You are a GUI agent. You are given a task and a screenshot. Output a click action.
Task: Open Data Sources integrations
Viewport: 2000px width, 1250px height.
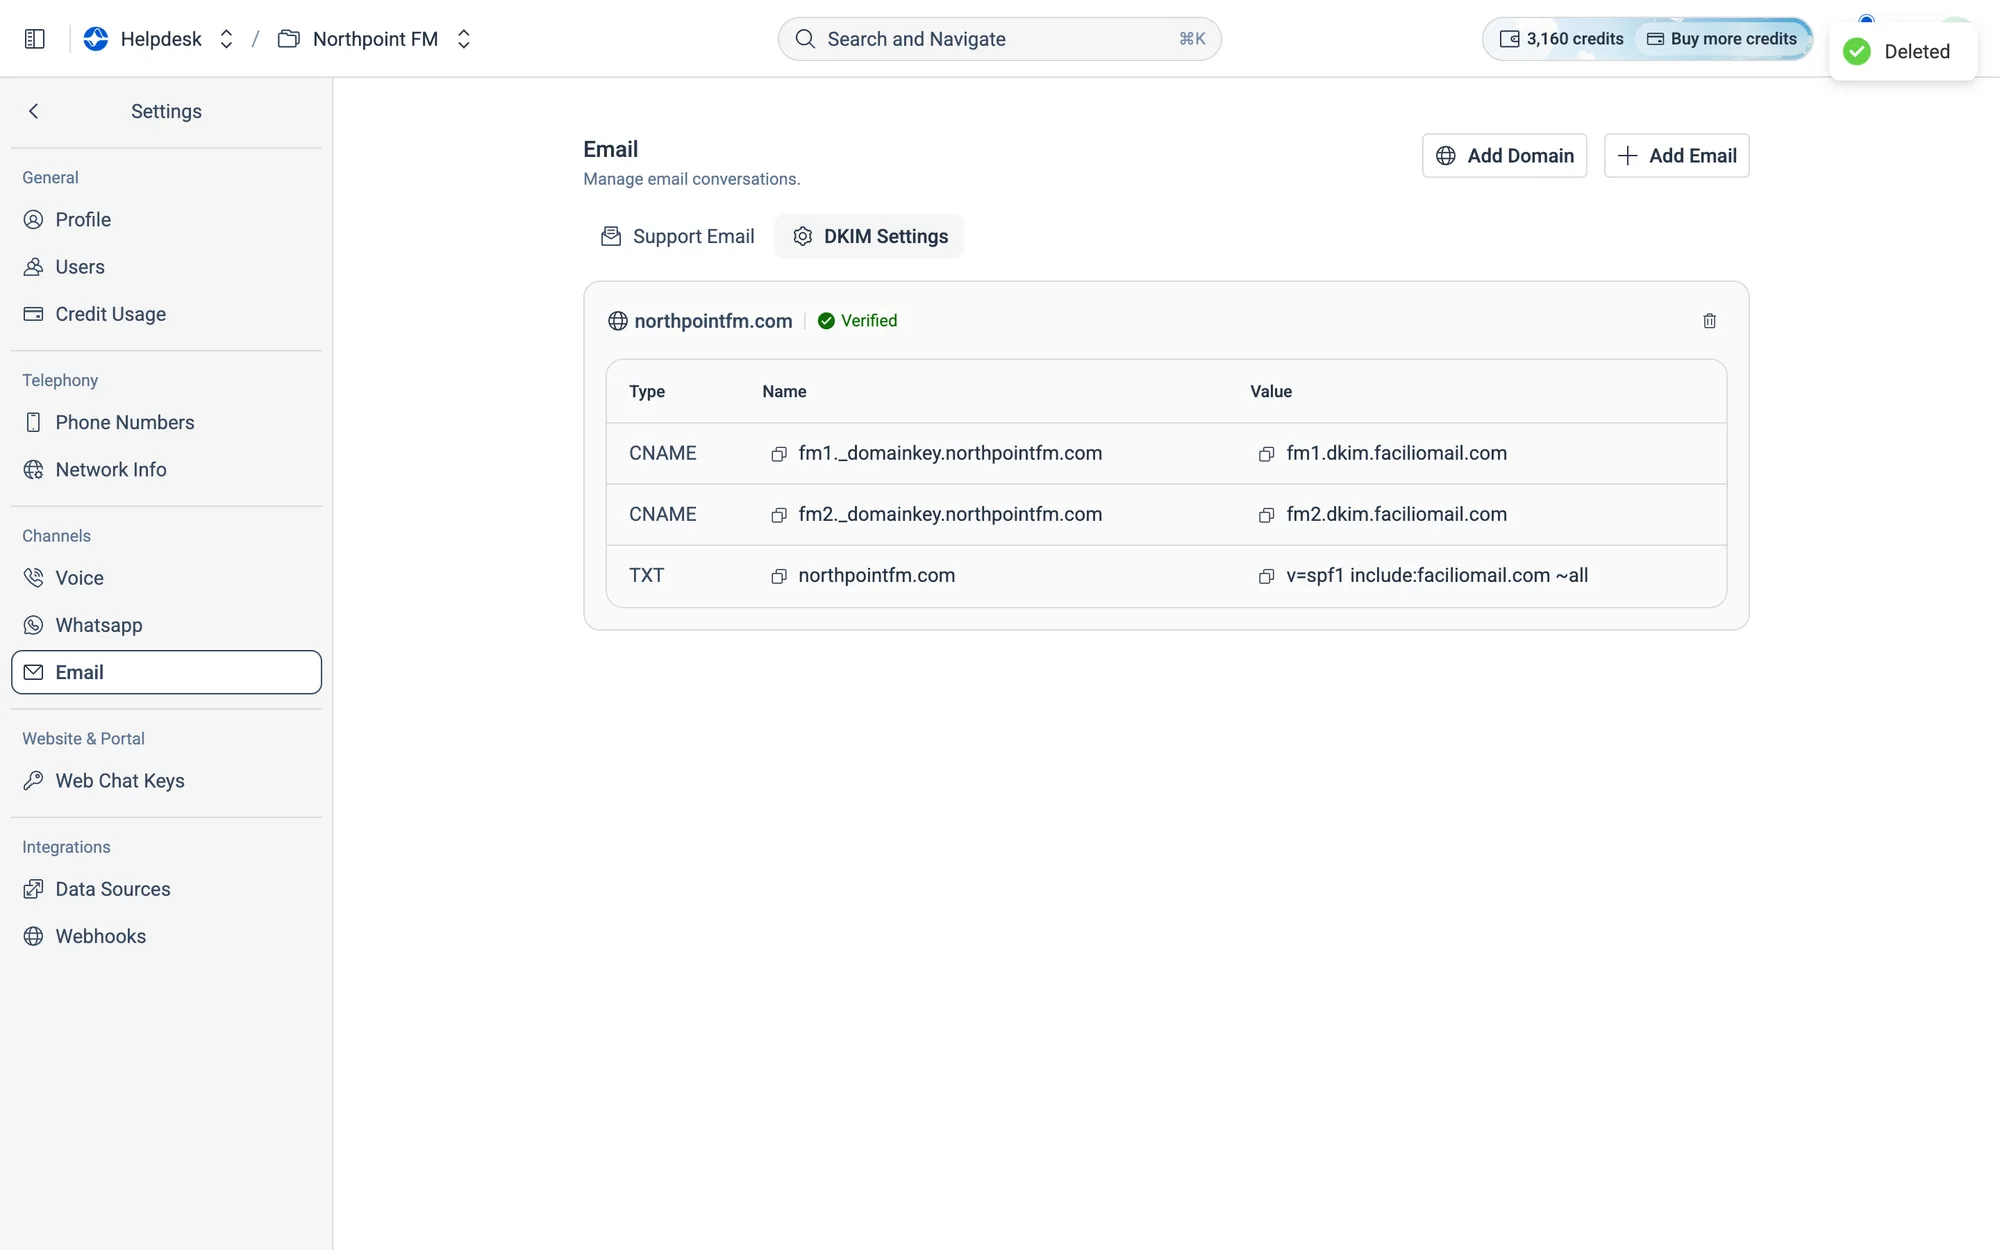tap(166, 889)
